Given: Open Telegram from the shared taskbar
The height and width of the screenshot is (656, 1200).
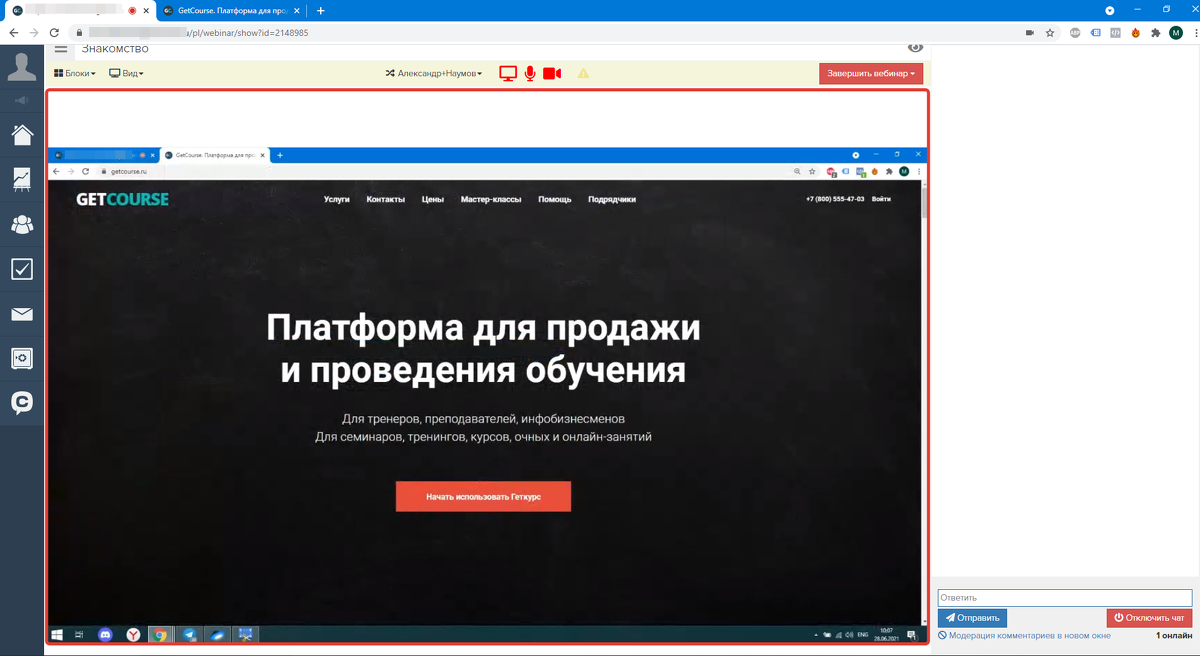Looking at the screenshot, I should tap(189, 635).
